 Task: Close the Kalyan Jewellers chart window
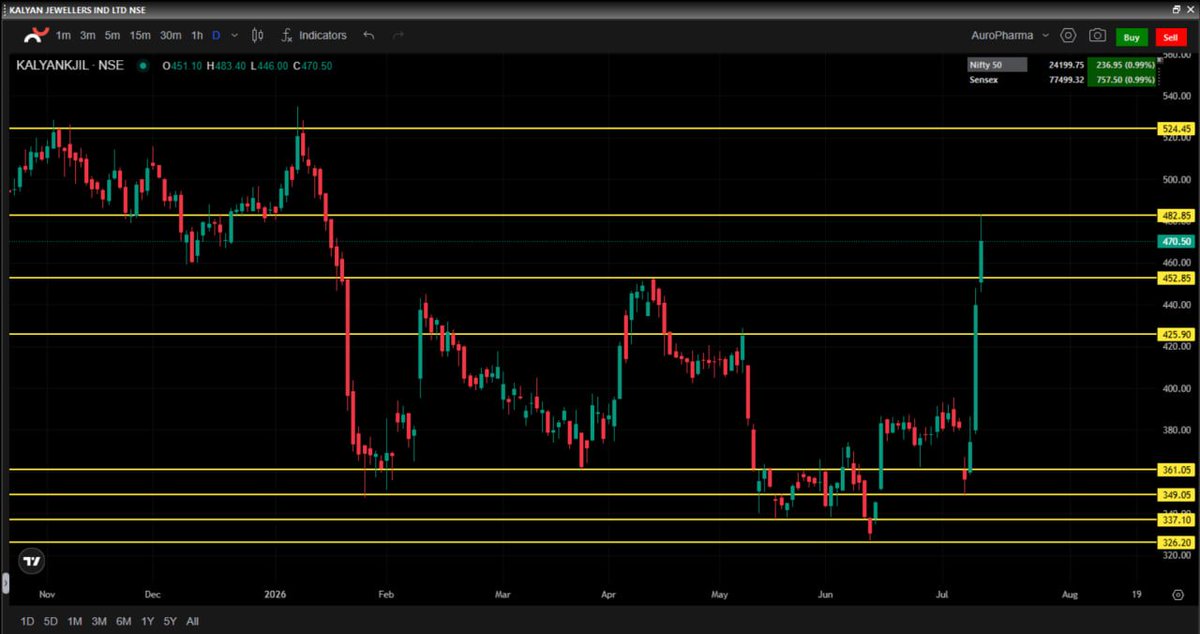[1189, 8]
